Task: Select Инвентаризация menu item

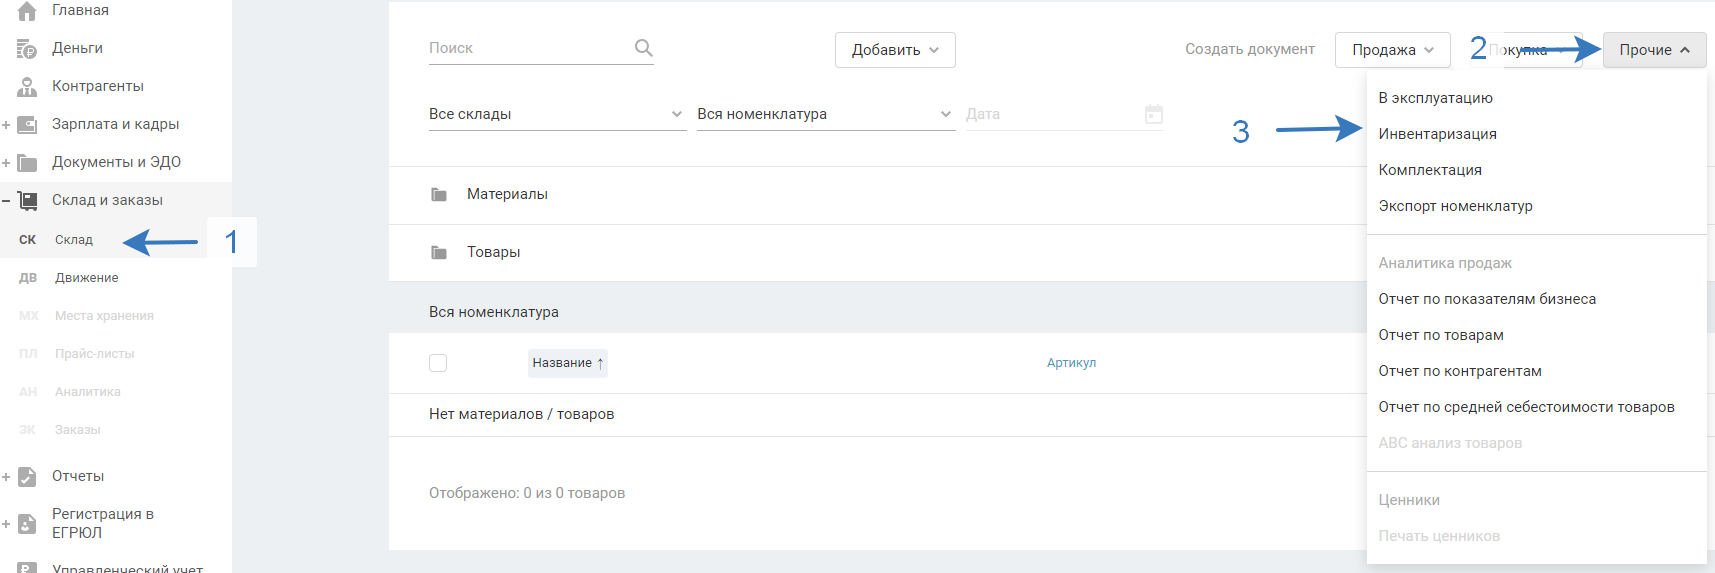Action: [x=1536, y=134]
